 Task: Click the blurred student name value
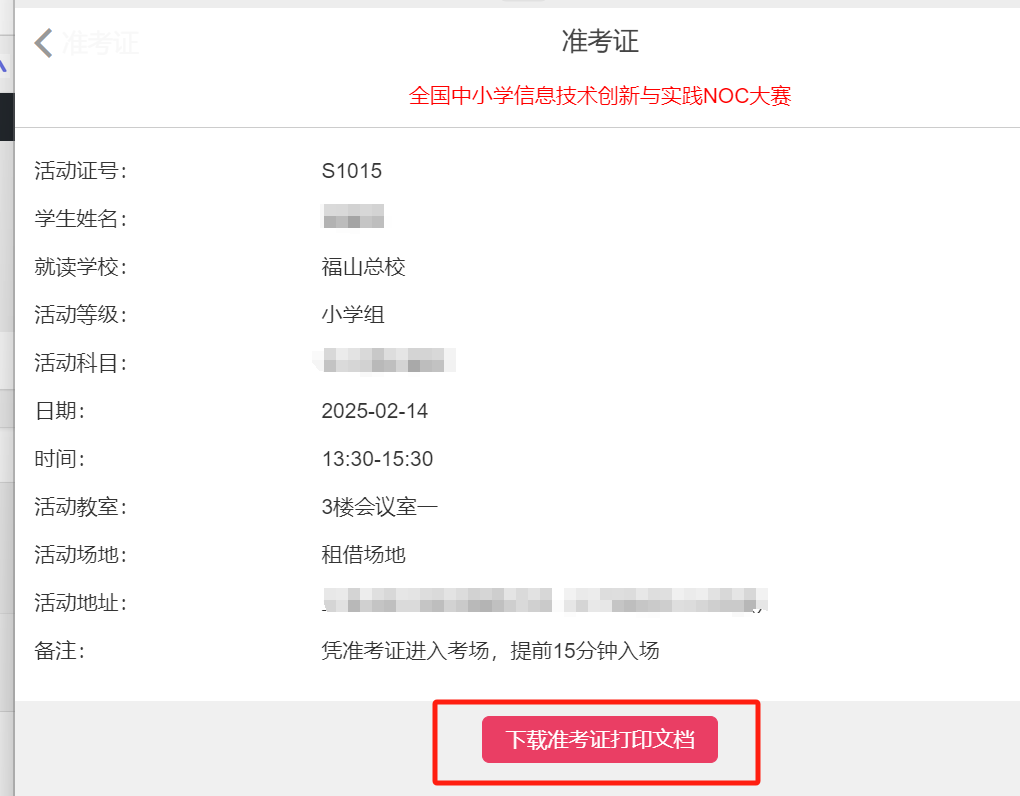[x=354, y=216]
